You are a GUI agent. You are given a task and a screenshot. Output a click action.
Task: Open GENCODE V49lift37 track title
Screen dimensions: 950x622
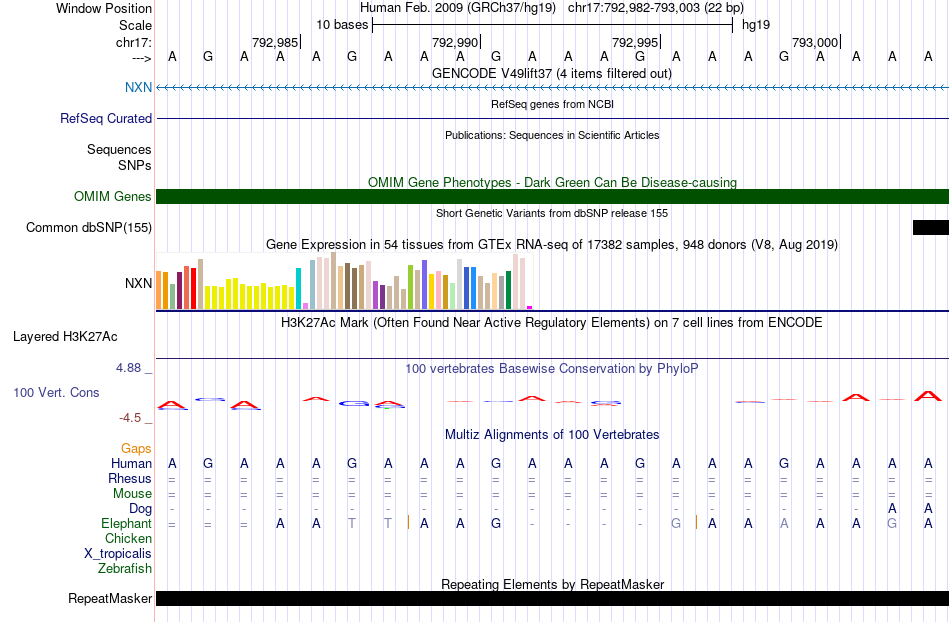[551, 74]
